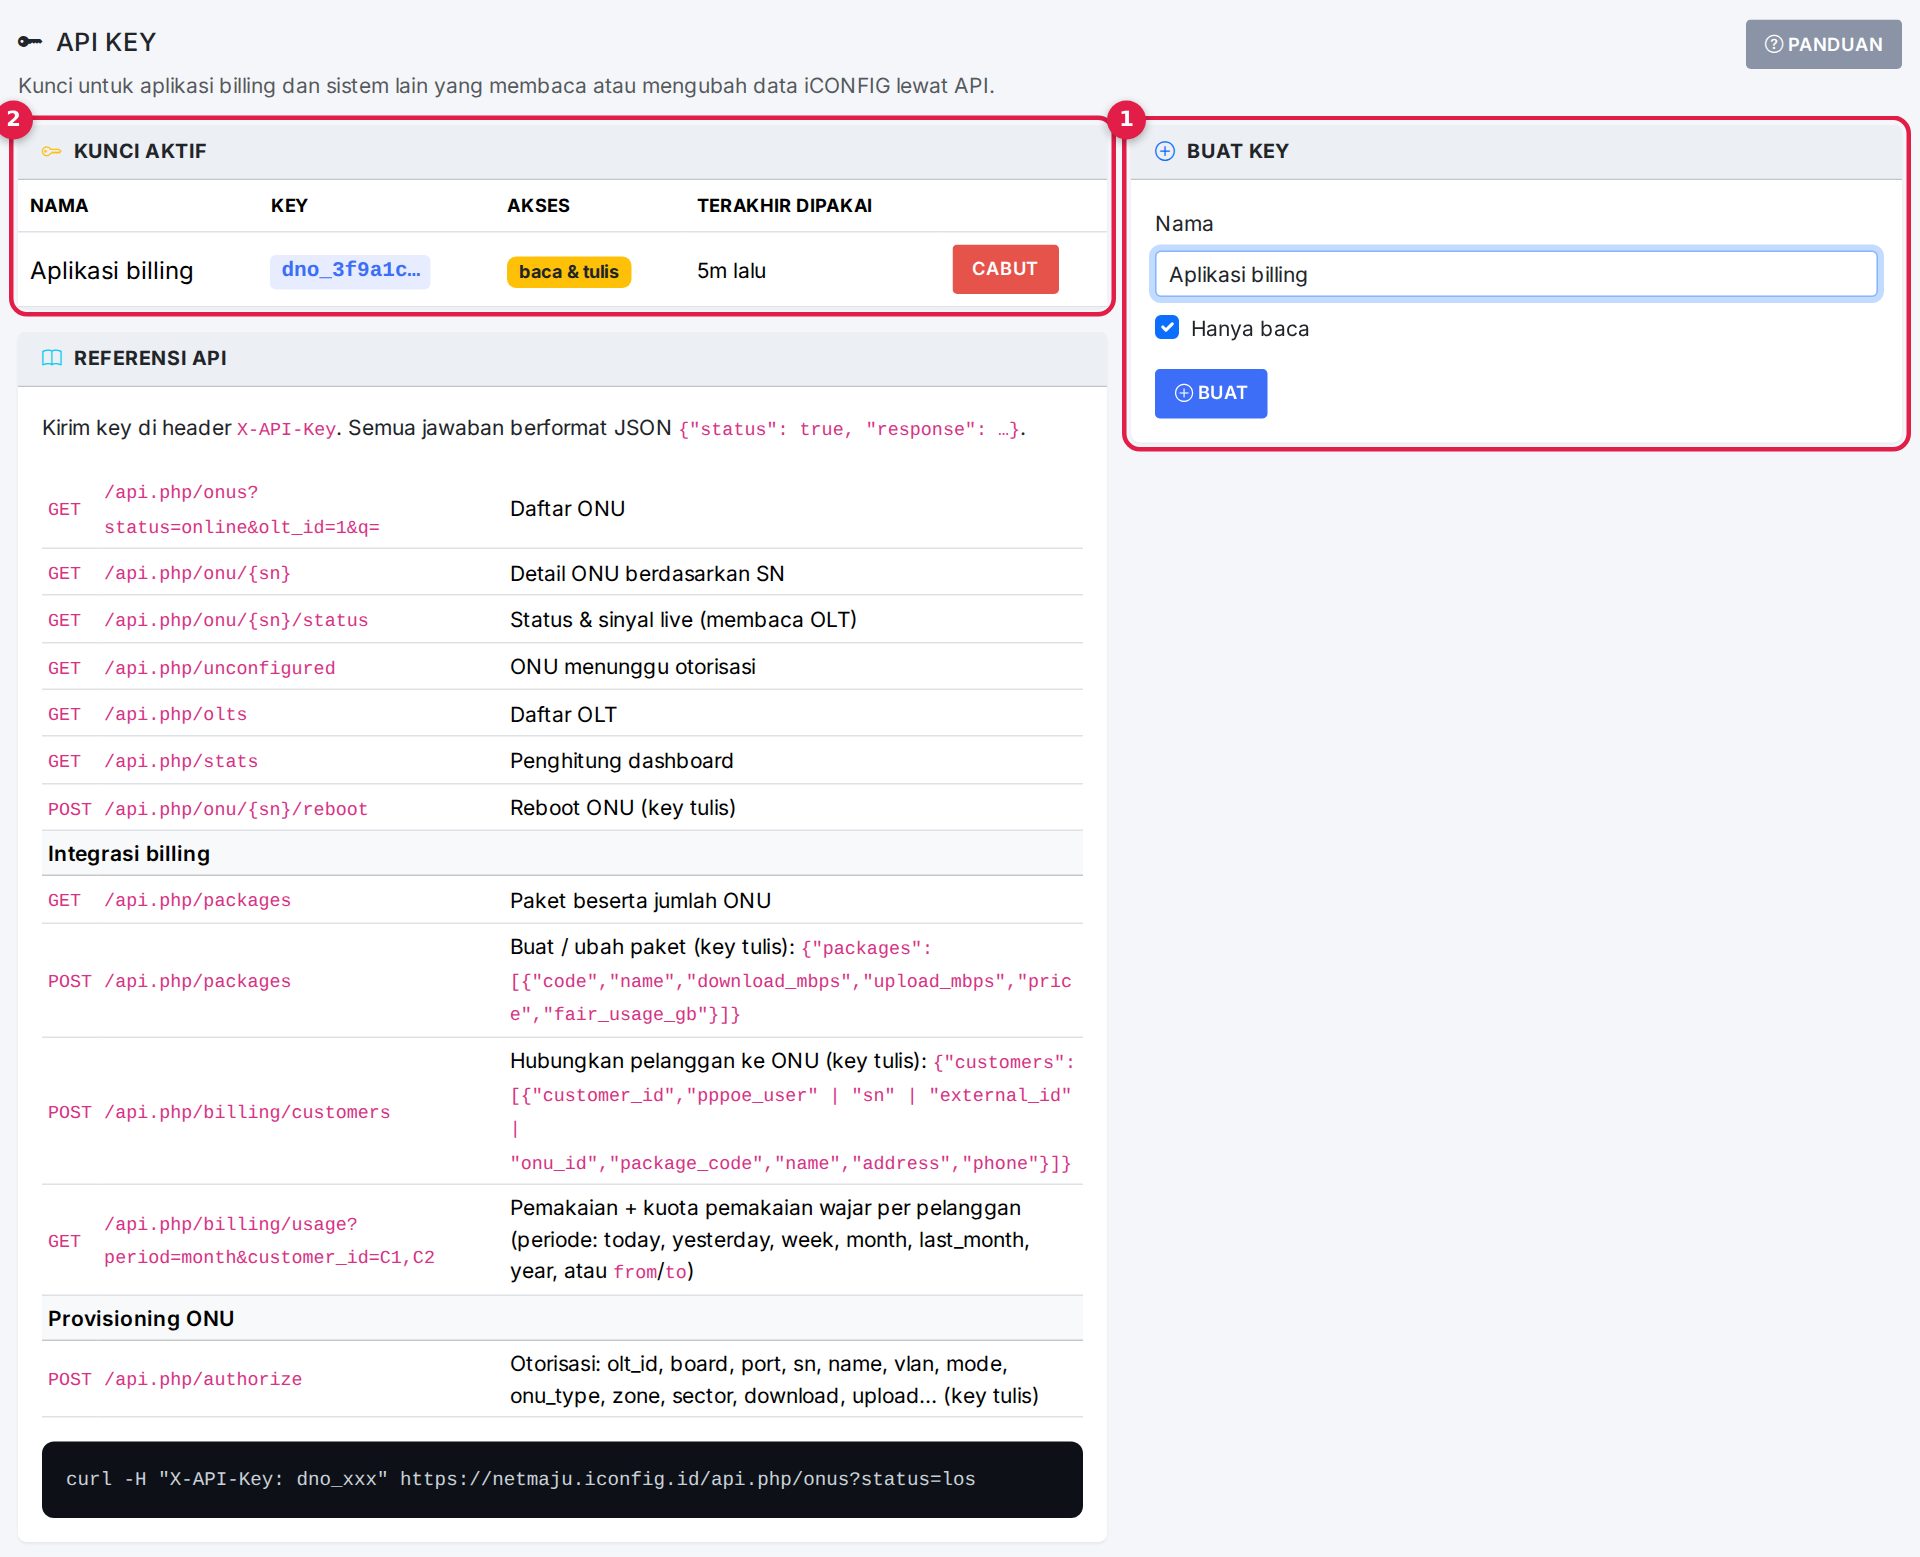Viewport: 1920px width, 1557px height.
Task: Click the Daftar OLT description
Action: pos(563,715)
